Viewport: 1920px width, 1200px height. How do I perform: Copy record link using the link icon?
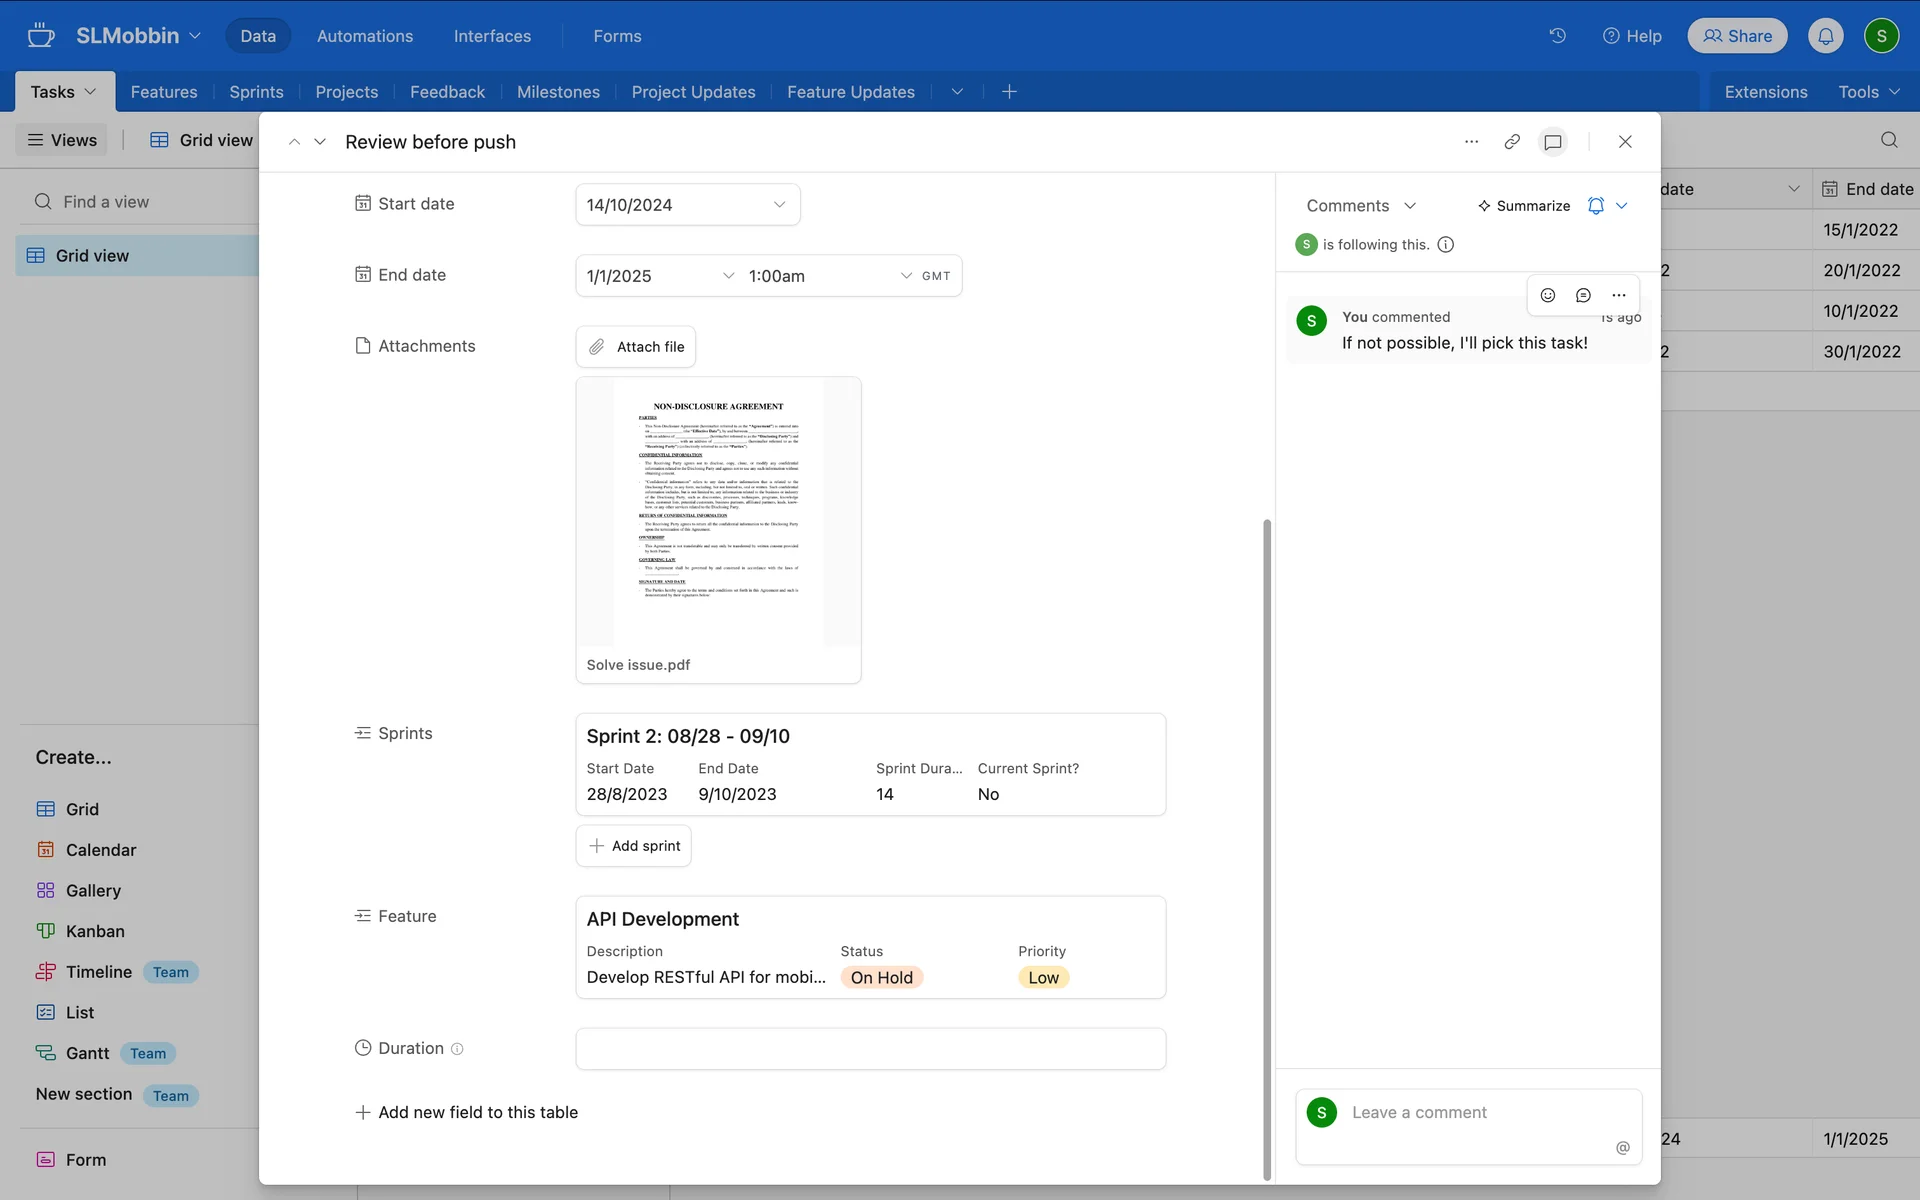coord(1512,142)
